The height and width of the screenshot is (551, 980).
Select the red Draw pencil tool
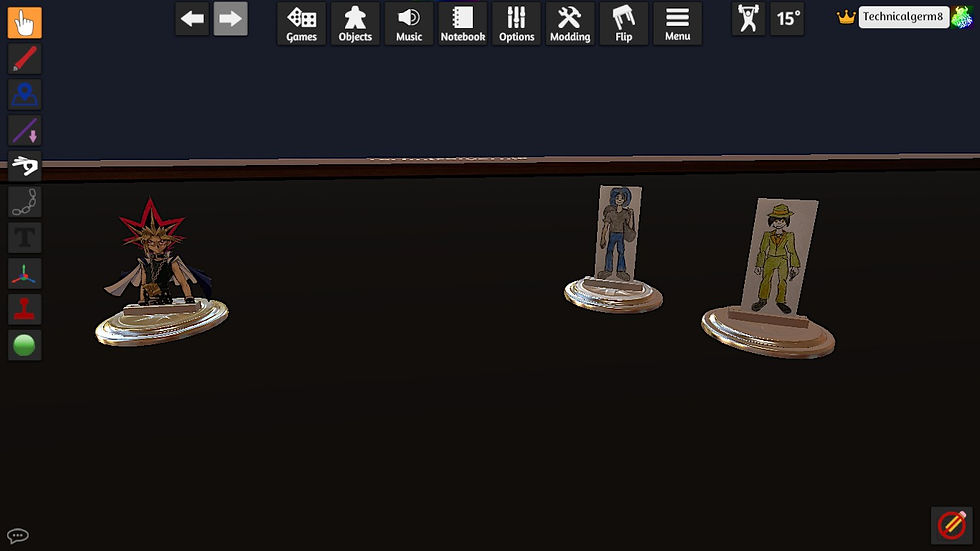coord(24,59)
